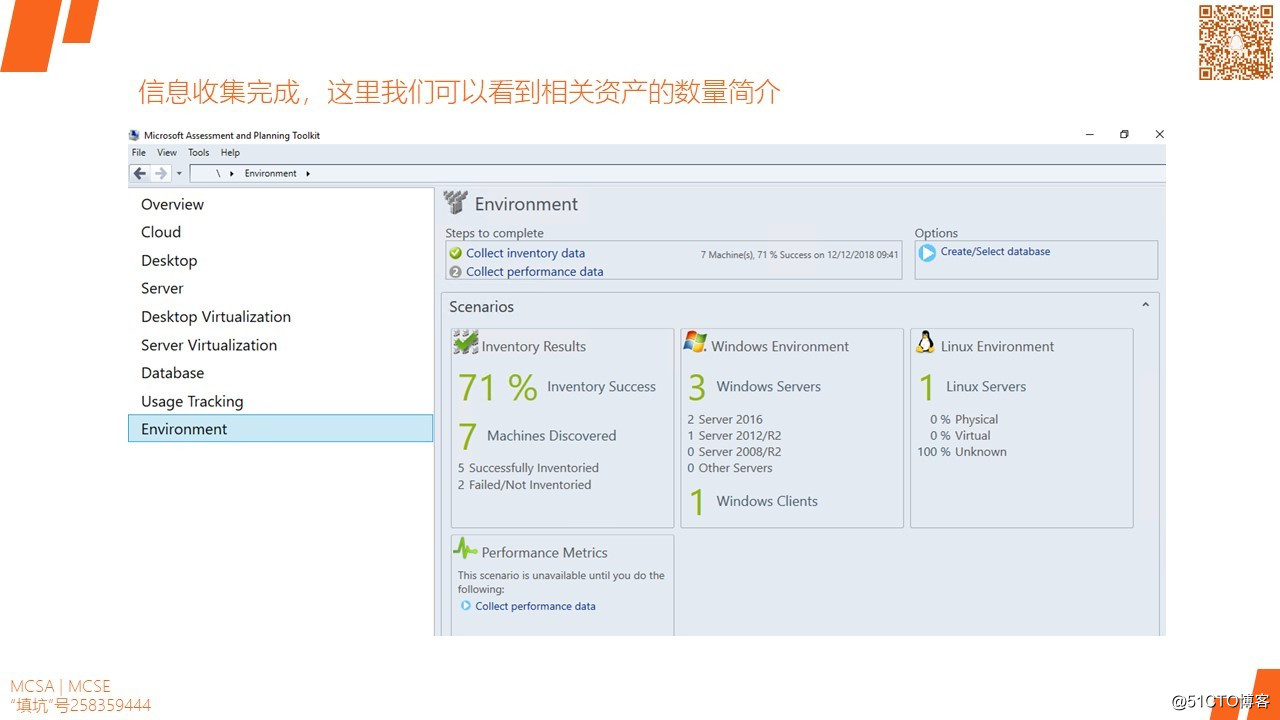Screen dimensions: 1280x720
Task: Click the blue play icon beside Create/Select database
Action: [927, 253]
